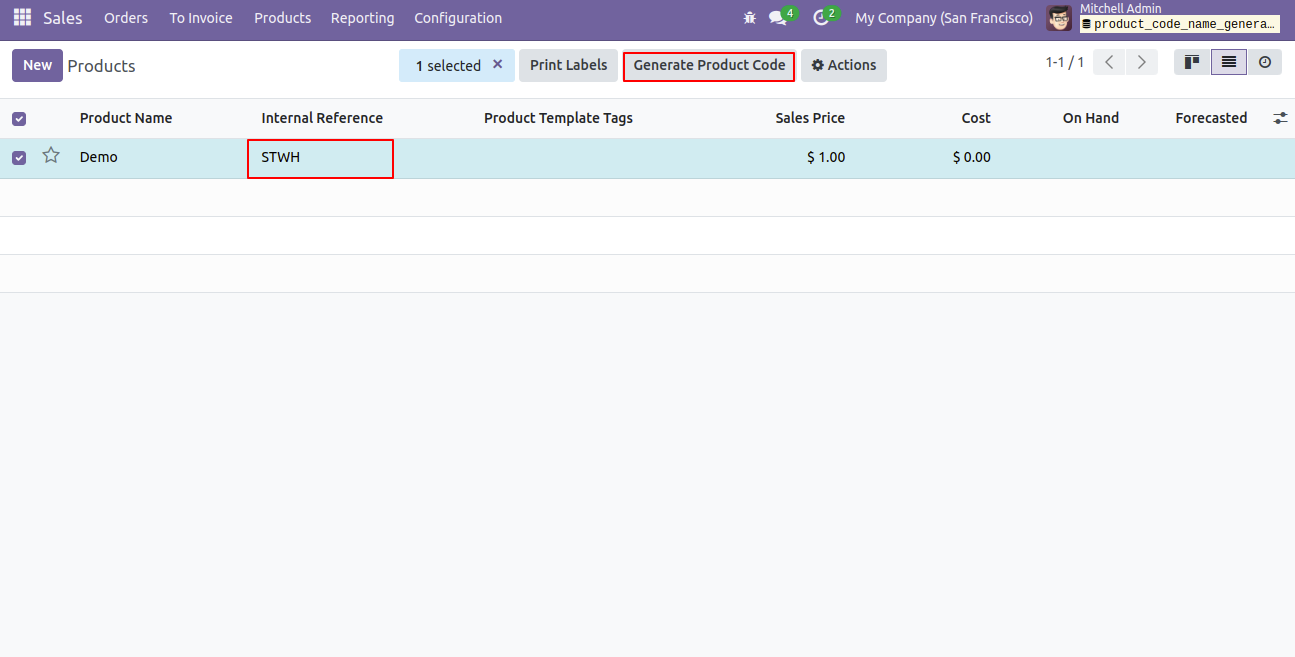Open the Actions dropdown
This screenshot has height=657, width=1295.
point(844,65)
